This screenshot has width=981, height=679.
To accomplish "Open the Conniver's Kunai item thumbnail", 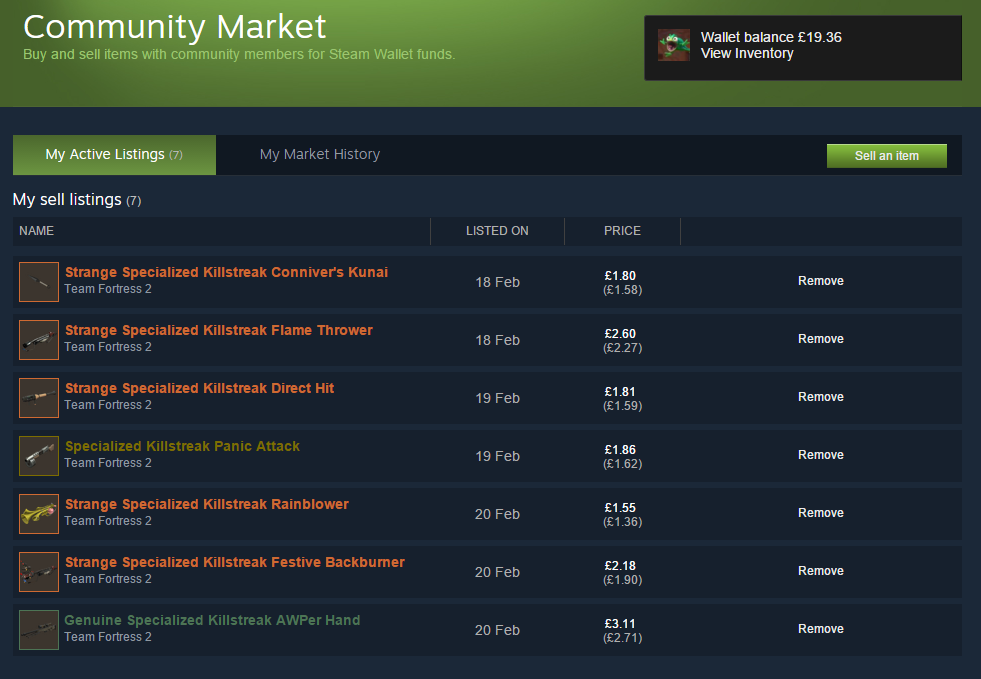I will pyautogui.click(x=39, y=282).
